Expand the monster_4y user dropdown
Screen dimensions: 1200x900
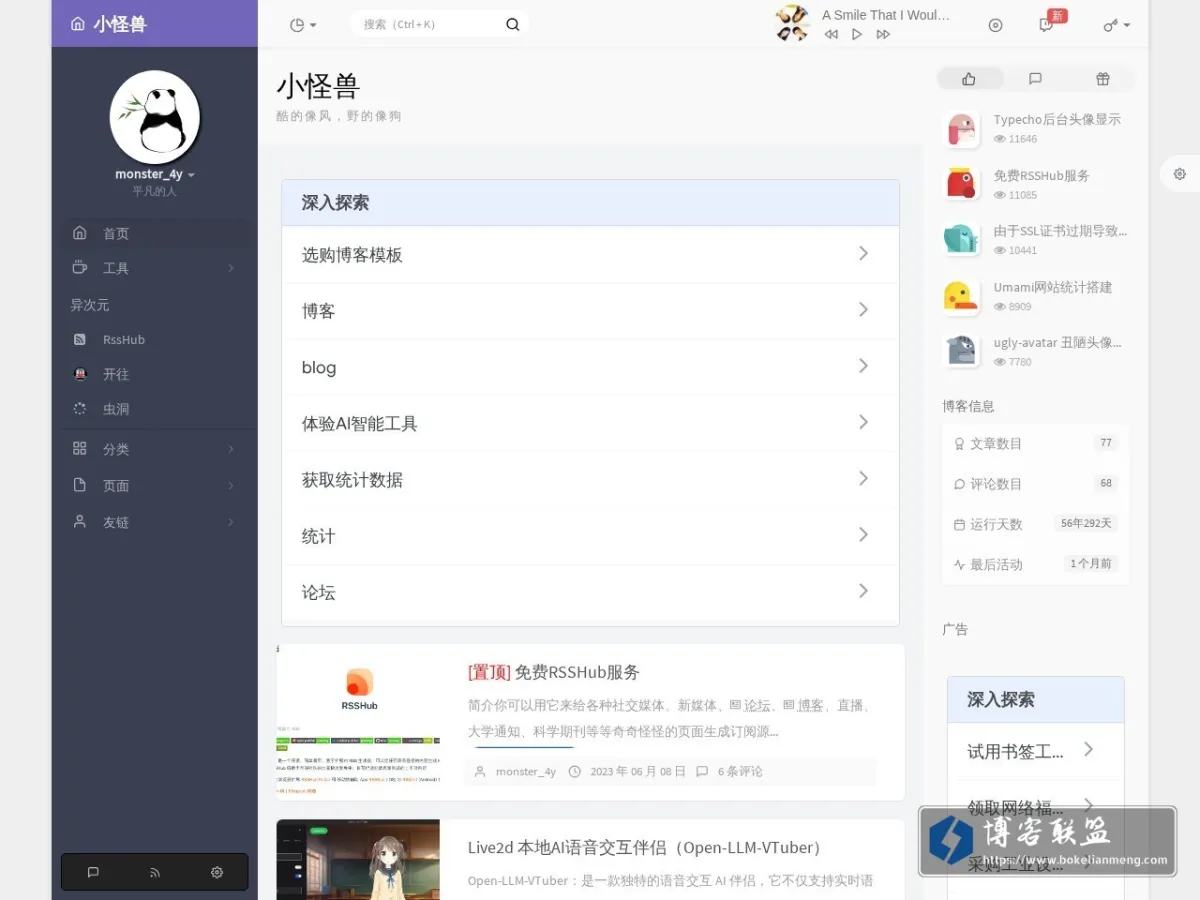click(155, 174)
